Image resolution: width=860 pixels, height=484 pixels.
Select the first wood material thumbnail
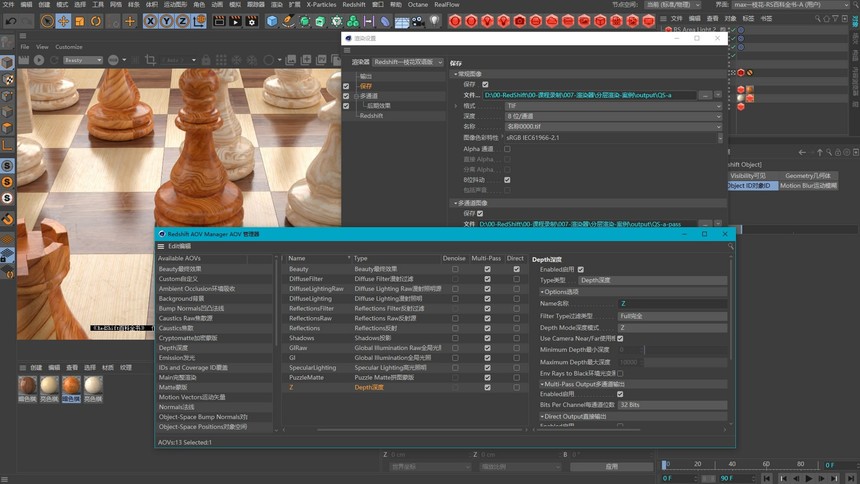27,385
